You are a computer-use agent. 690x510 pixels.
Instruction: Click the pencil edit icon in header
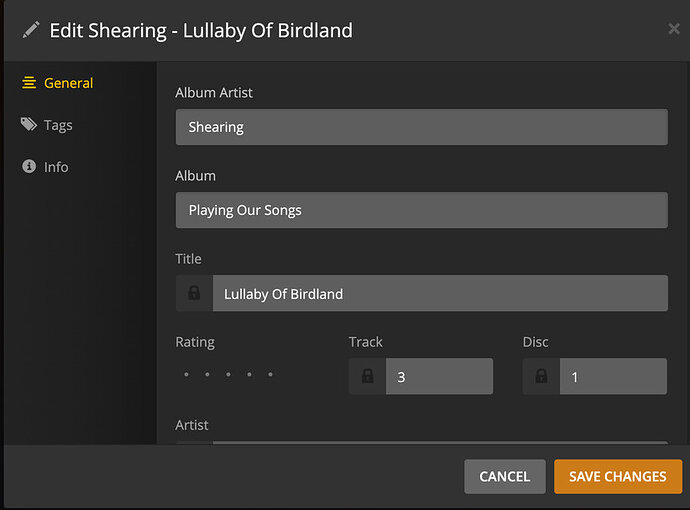pos(31,30)
